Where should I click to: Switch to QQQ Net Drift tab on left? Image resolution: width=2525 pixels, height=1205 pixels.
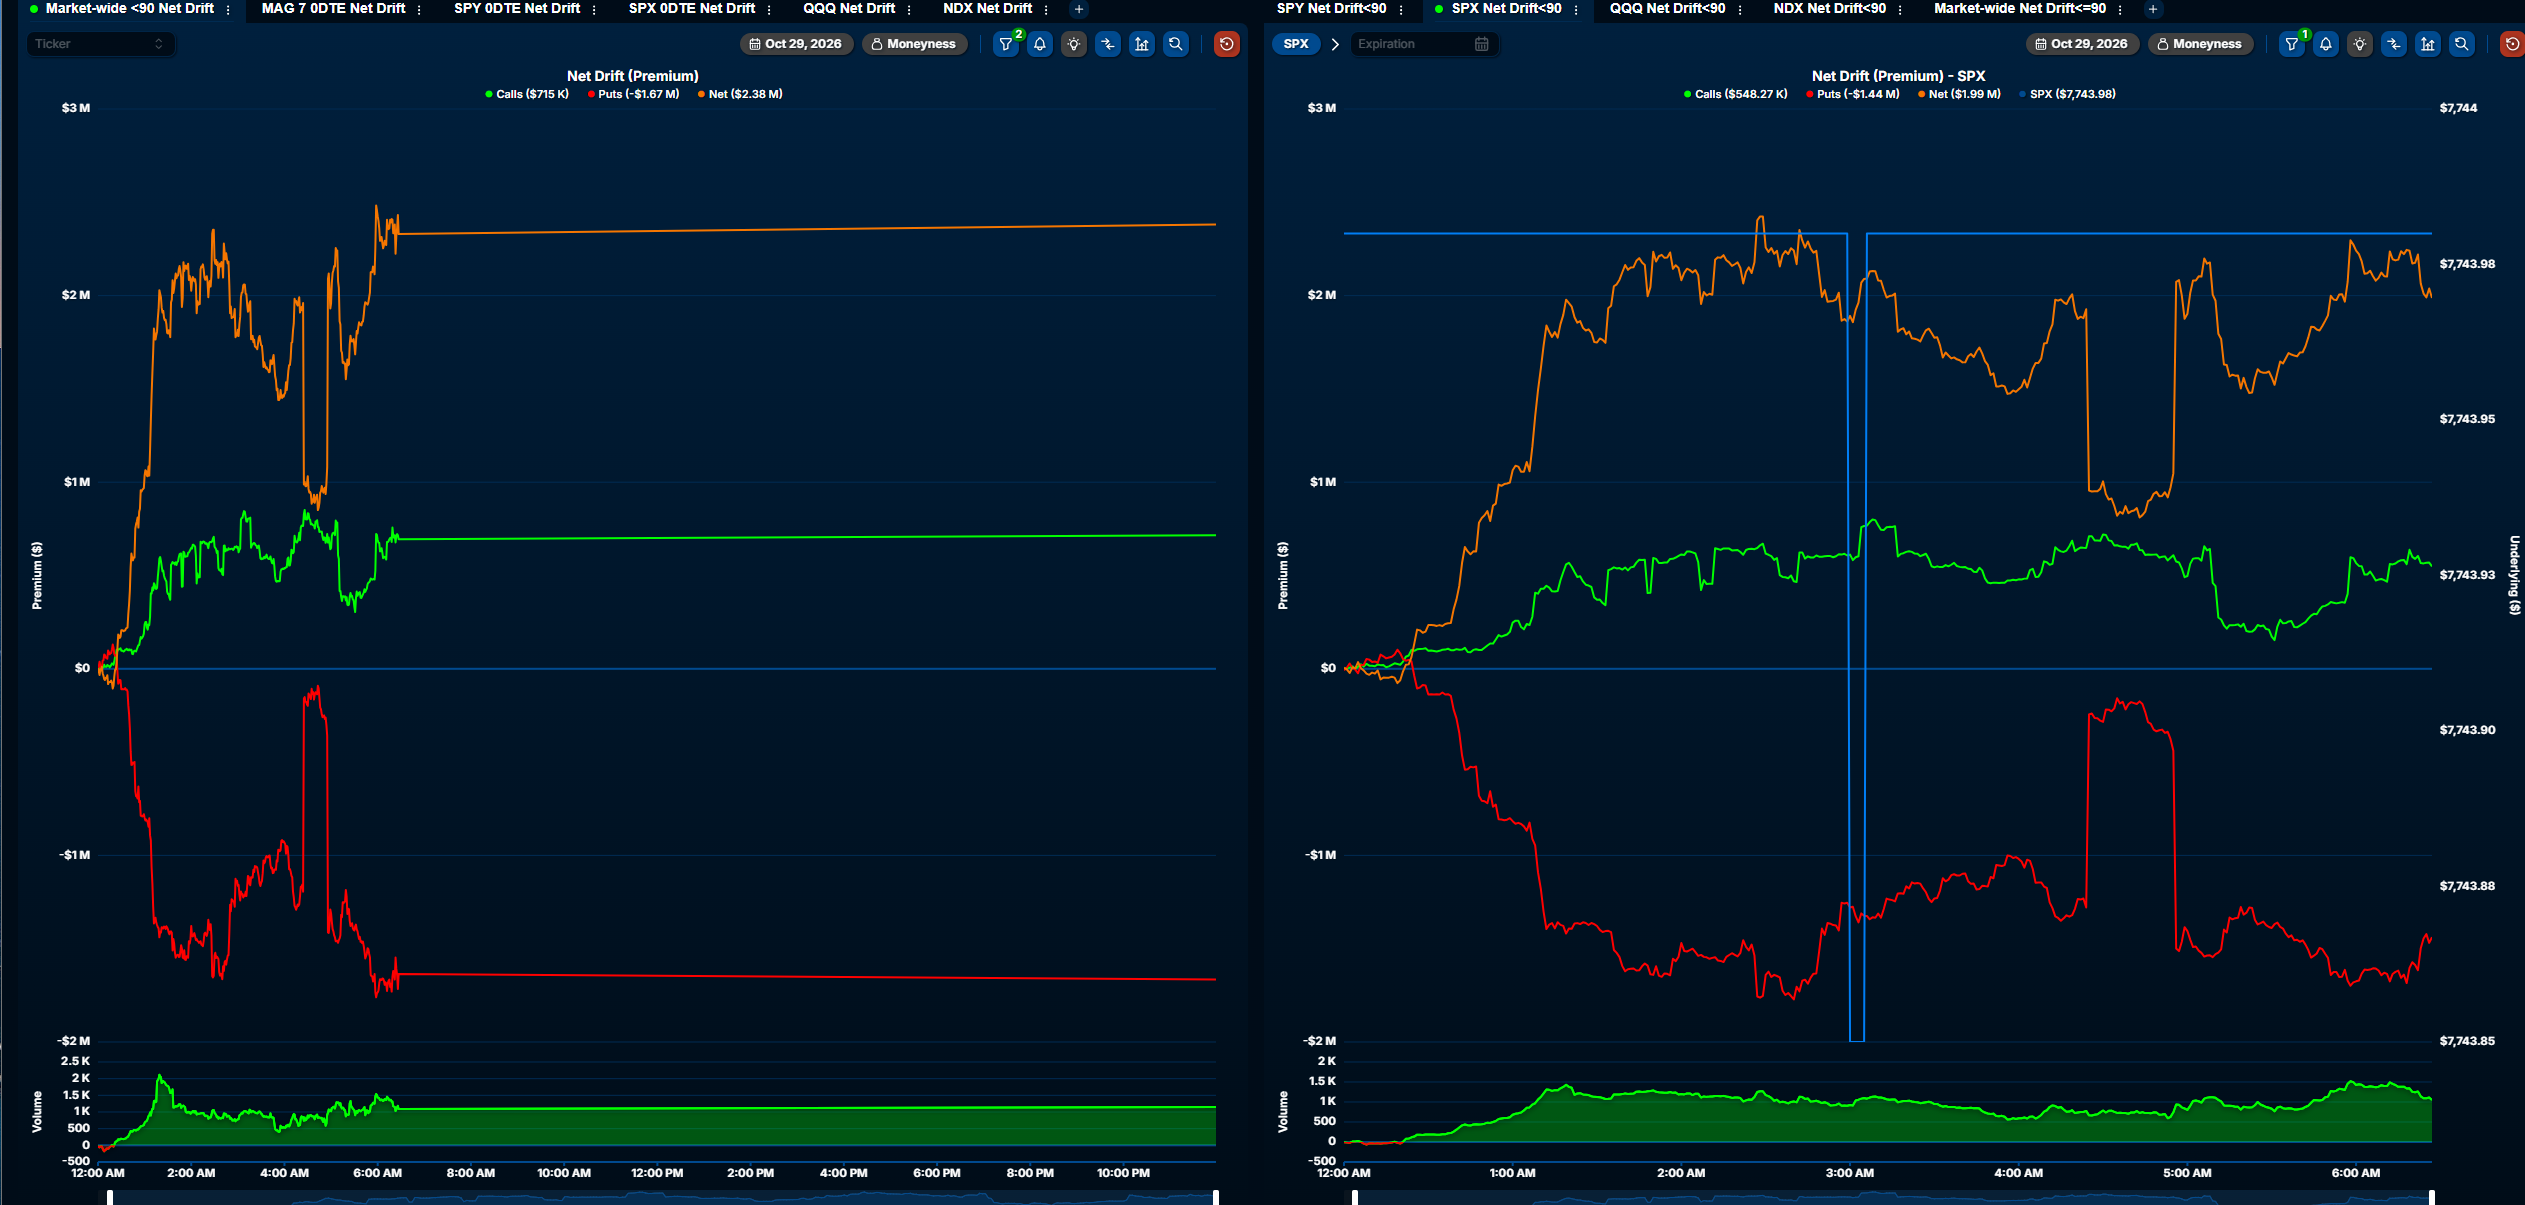pos(849,8)
